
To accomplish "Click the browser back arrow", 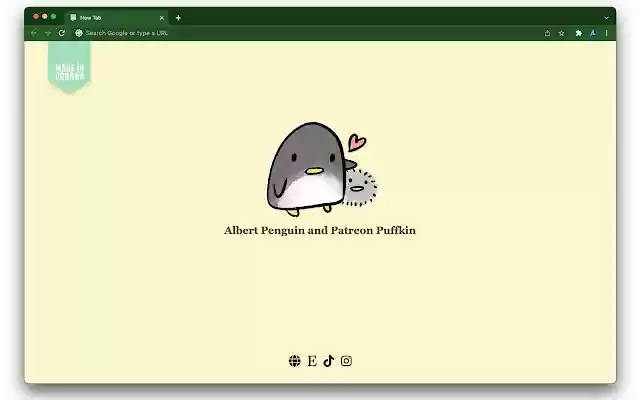I will (x=34, y=33).
